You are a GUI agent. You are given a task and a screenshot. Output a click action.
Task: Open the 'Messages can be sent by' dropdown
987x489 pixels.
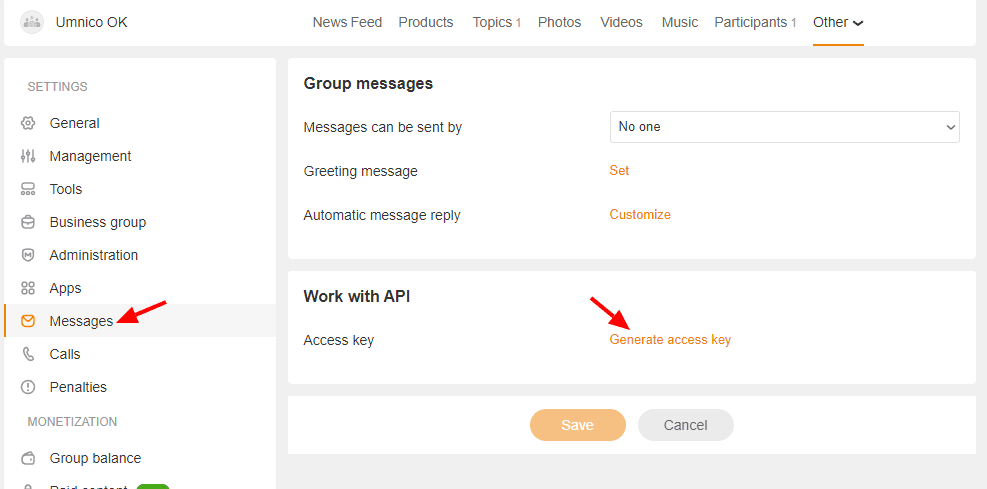[x=784, y=127]
